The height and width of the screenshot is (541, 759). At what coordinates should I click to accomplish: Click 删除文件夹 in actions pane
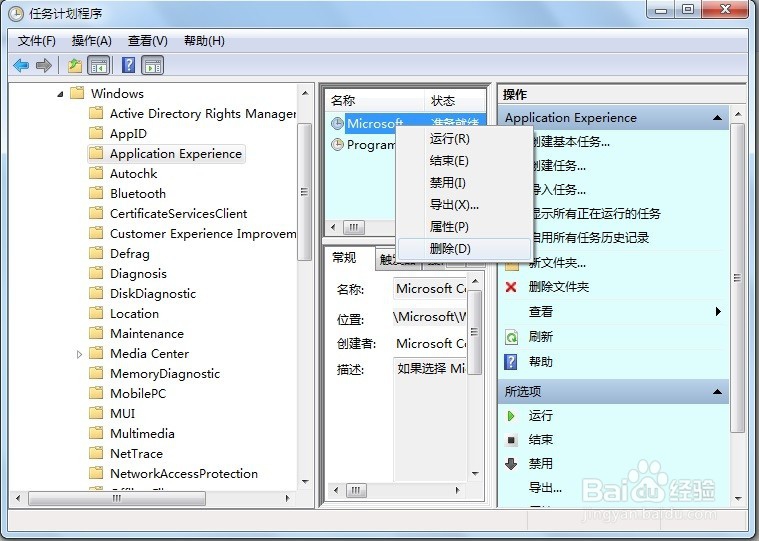[559, 287]
